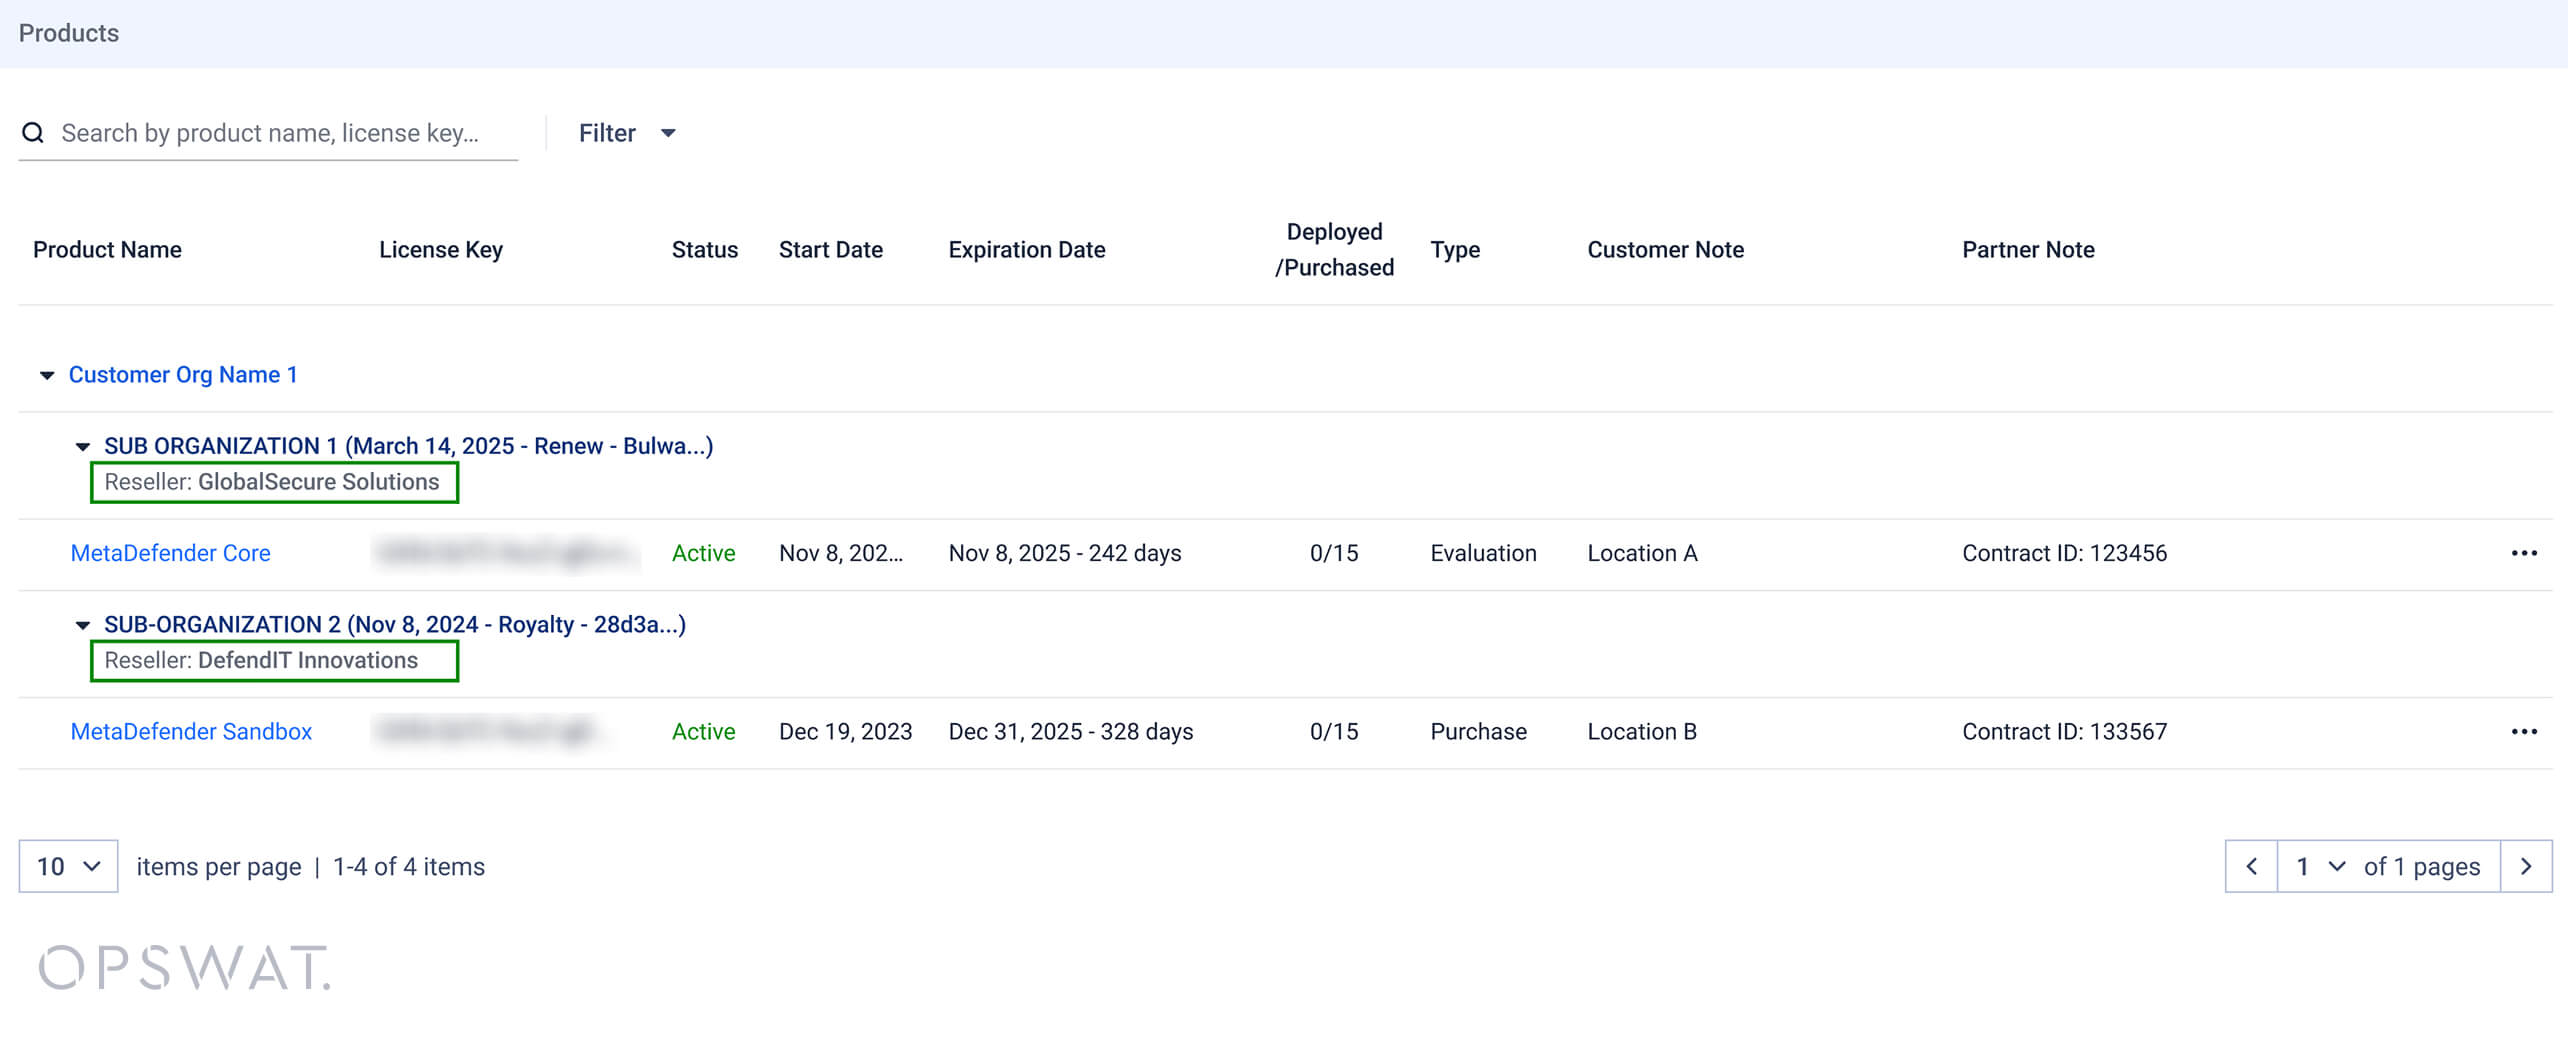This screenshot has height=1041, width=2568.
Task: Collapse the SUB ORGANIZATION 1 section
Action: [x=83, y=447]
